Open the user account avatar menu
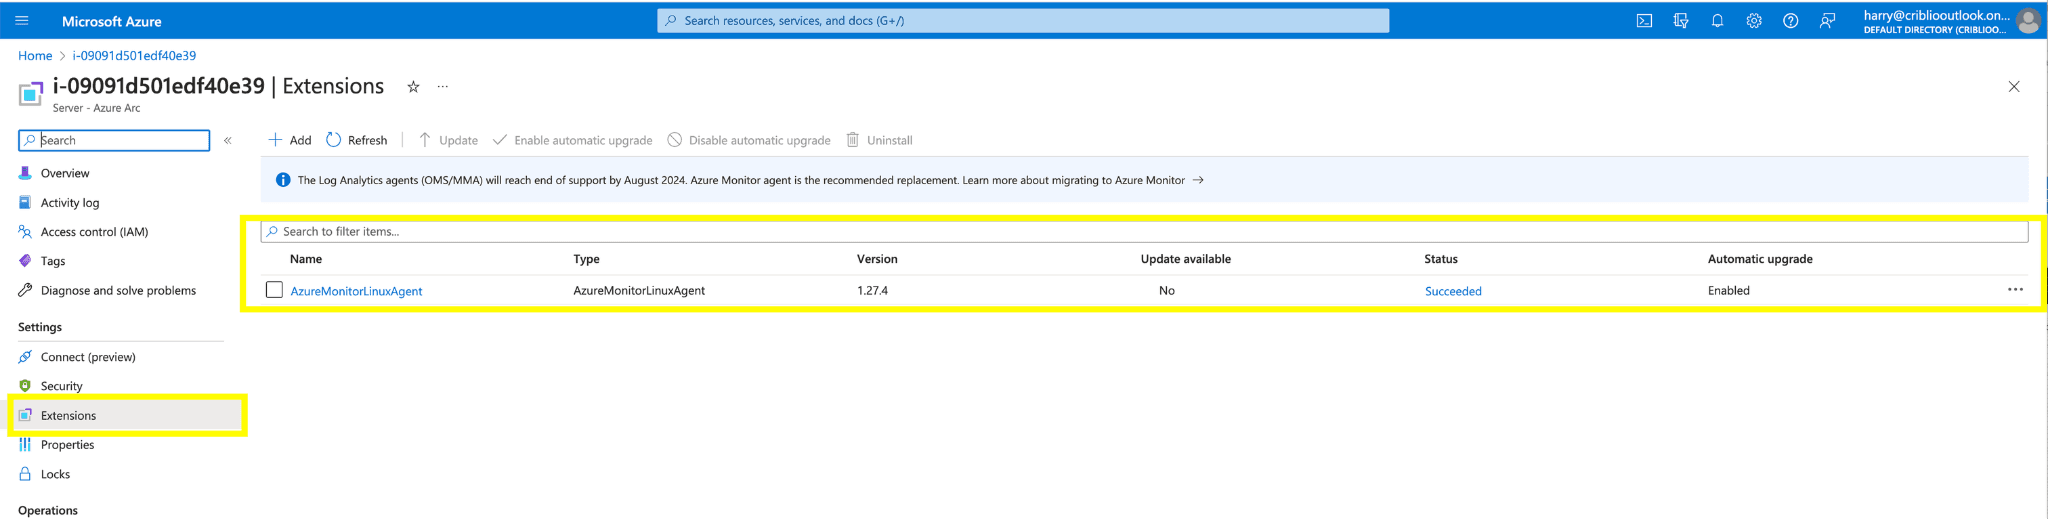2048x519 pixels. click(2028, 21)
